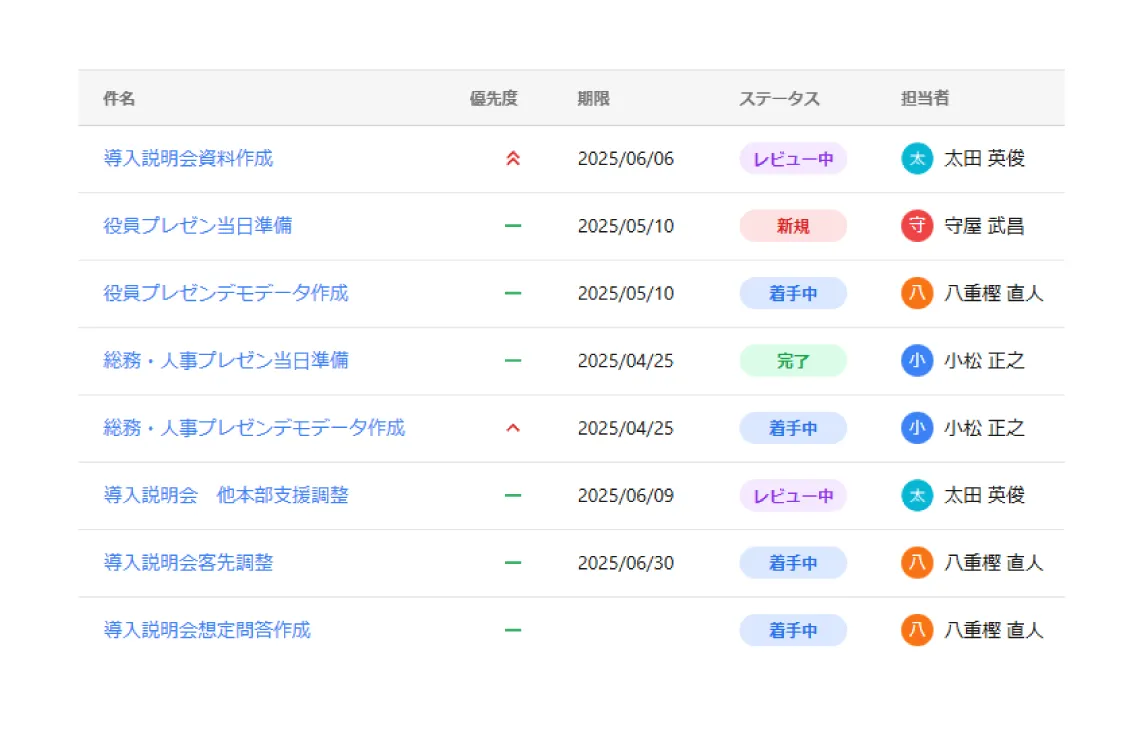The height and width of the screenshot is (740, 1140).
Task: Click the green 完了 status badge
Action: point(793,361)
